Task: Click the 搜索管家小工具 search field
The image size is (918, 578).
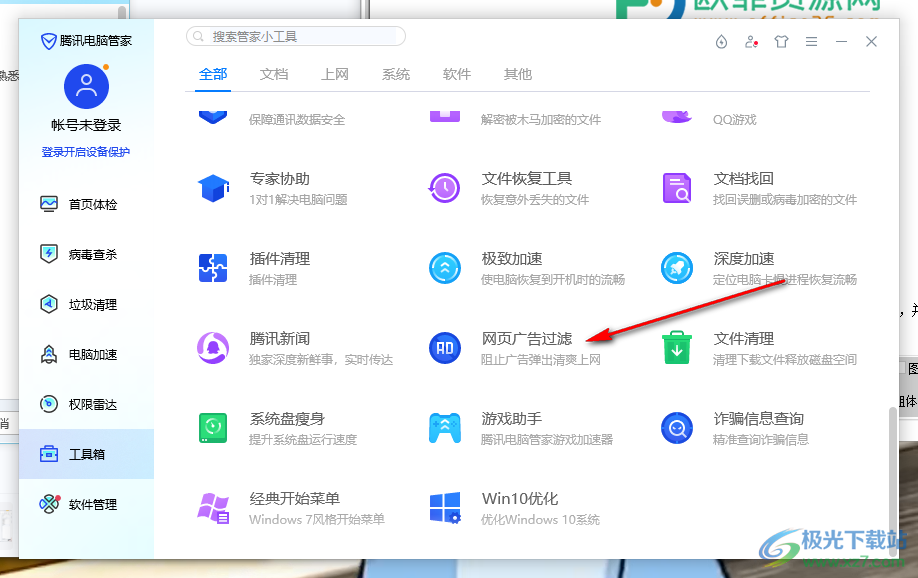Action: 296,36
